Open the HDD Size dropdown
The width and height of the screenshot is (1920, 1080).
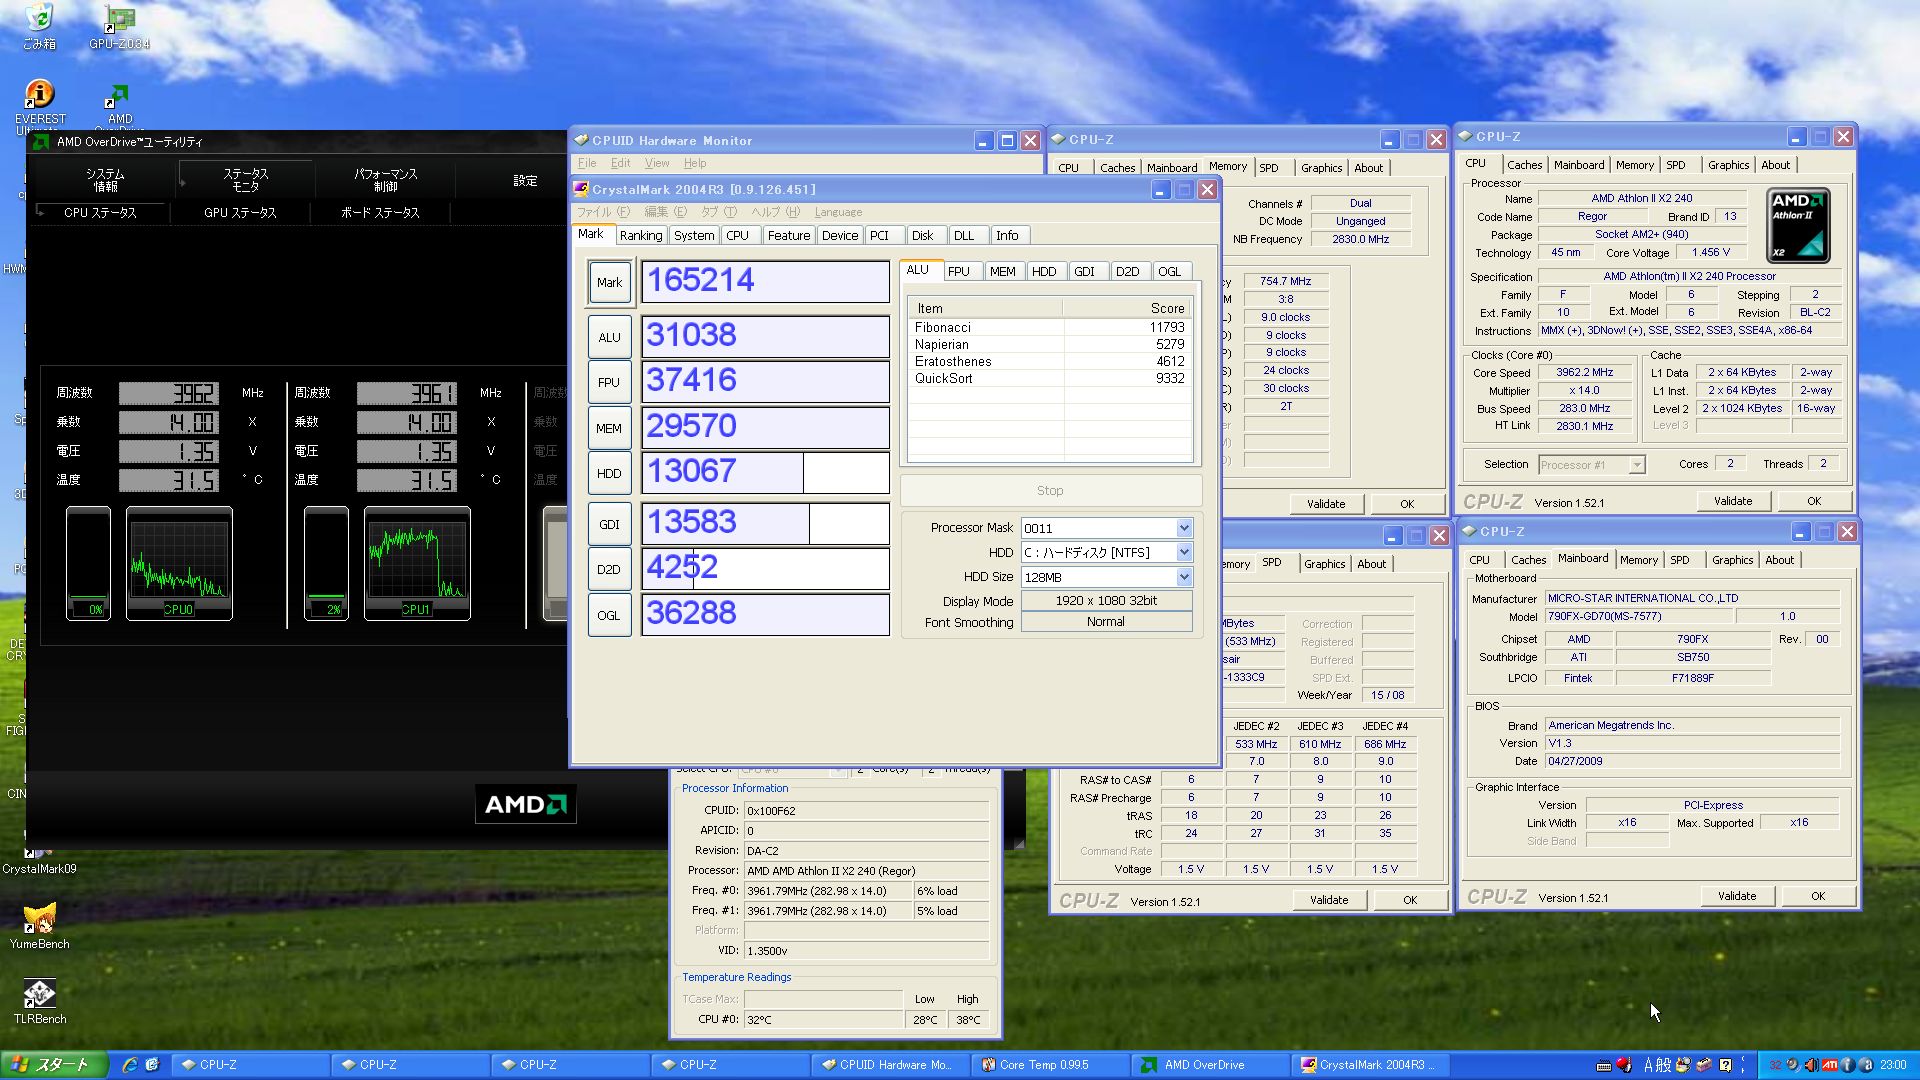click(1184, 577)
